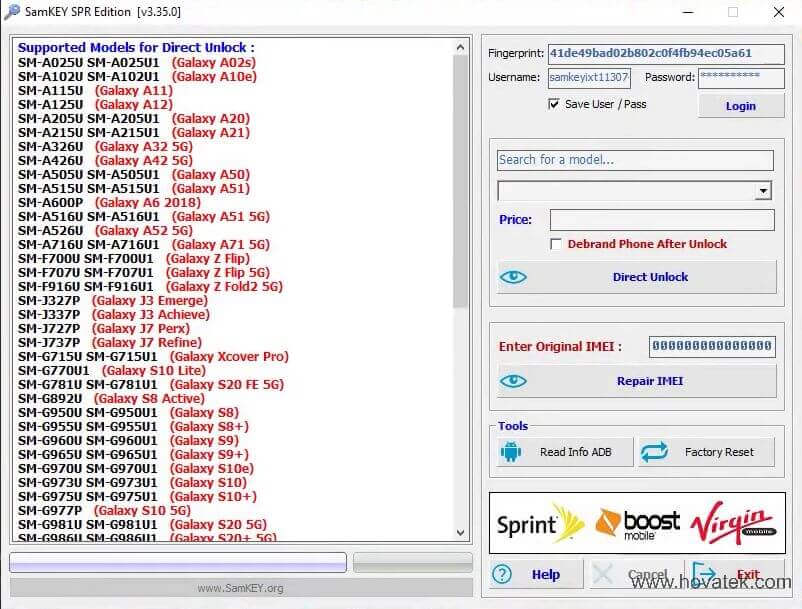Click the Enter Original IMEI field
This screenshot has height=609, width=802.
point(712,346)
